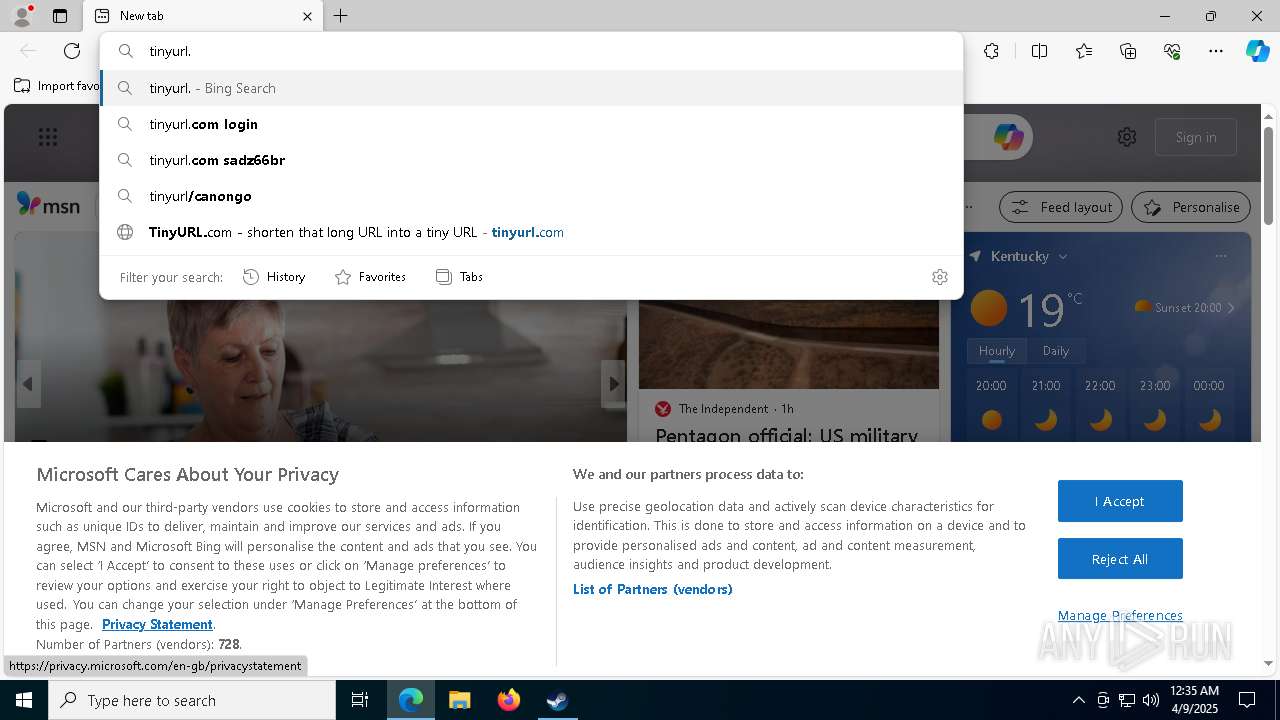Viewport: 1280px width, 720px height.
Task: Open the Extensions puzzle icon
Action: pyautogui.click(x=991, y=51)
